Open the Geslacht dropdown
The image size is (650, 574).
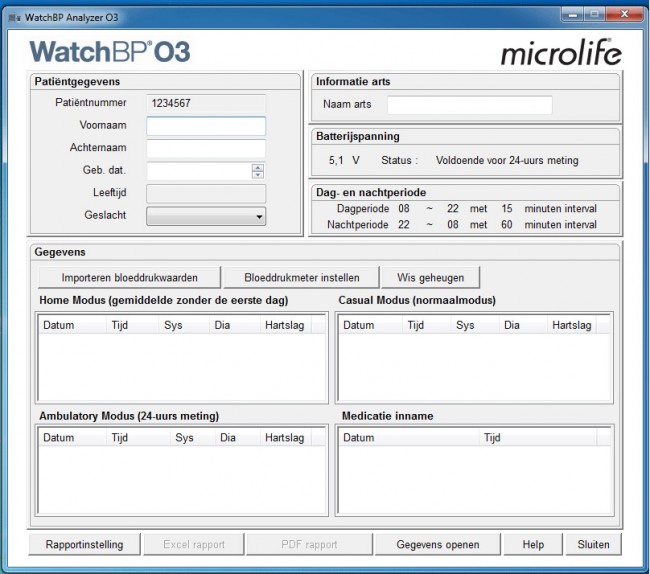(x=206, y=216)
